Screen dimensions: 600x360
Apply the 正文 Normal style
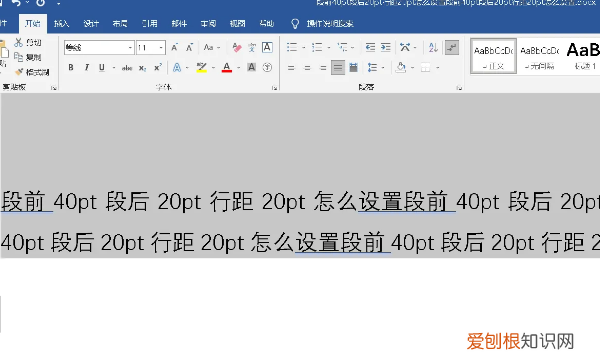point(493,56)
